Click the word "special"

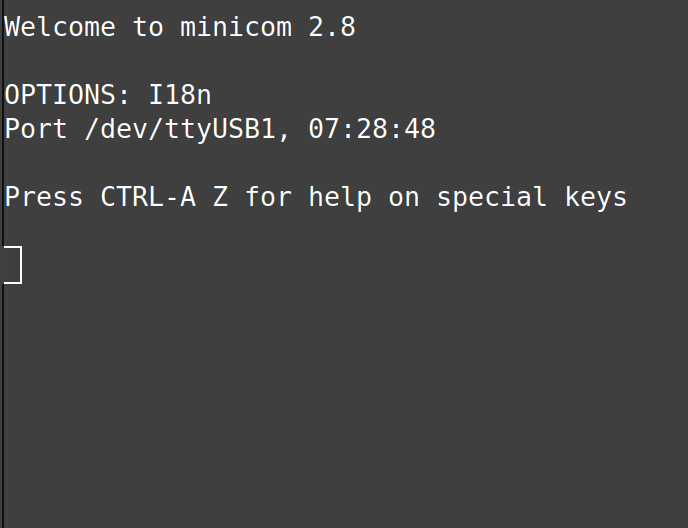[492, 197]
